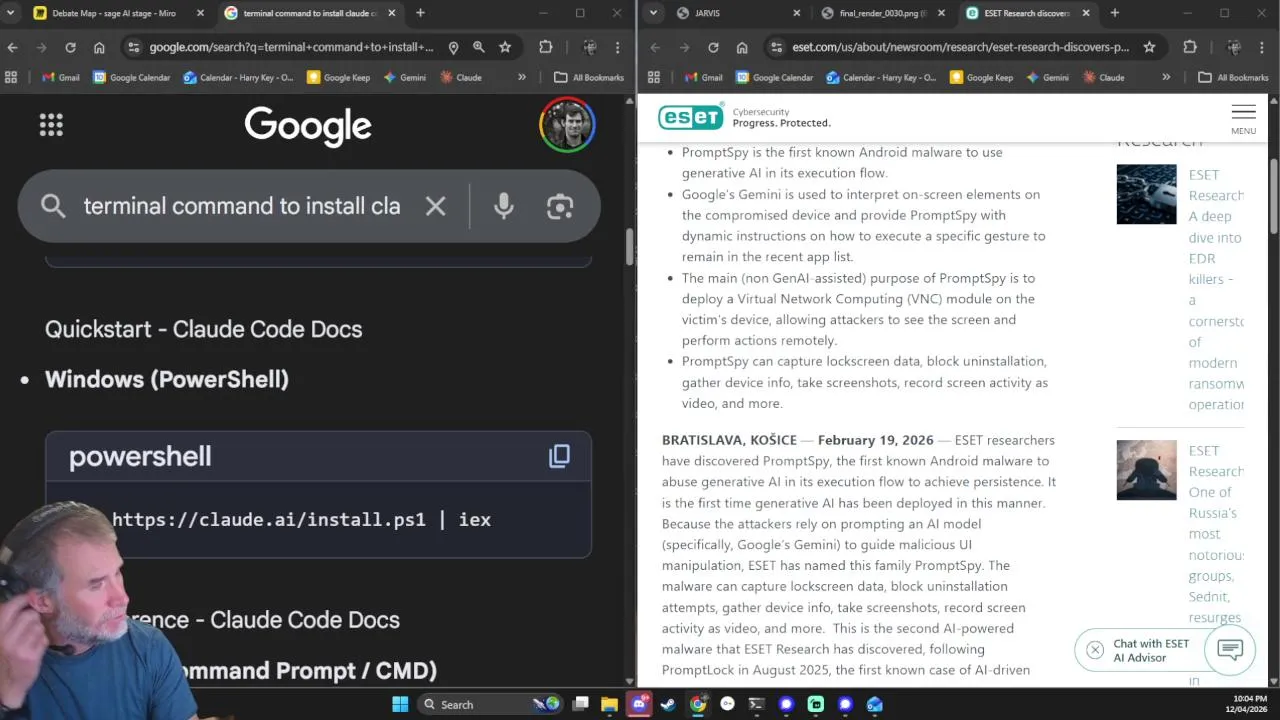1280x720 pixels.
Task: Reload the ESET page in right window
Action: tap(713, 47)
